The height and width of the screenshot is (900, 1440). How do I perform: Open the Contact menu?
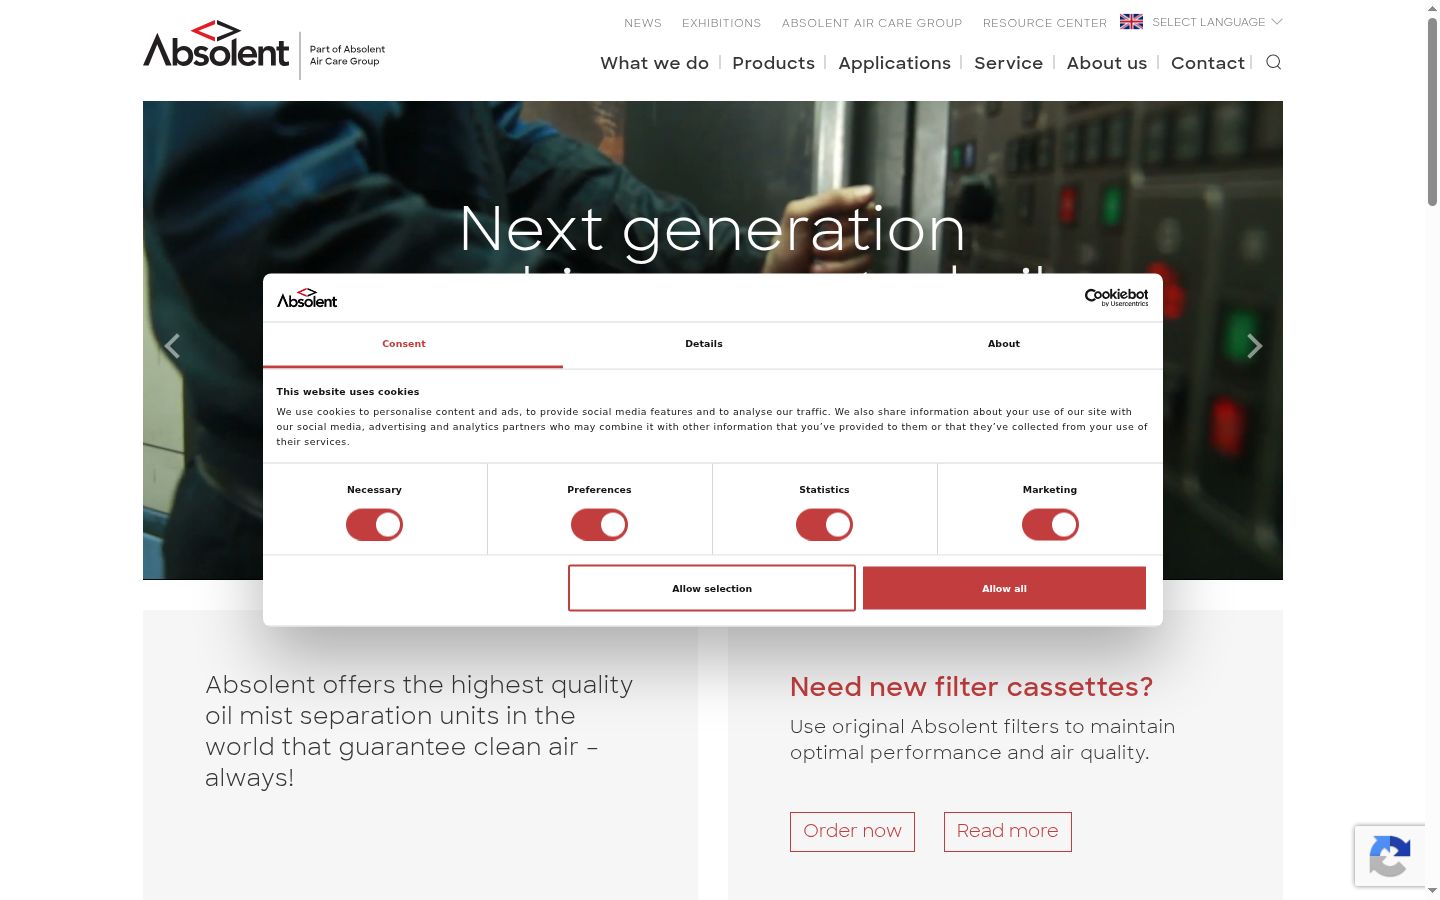pyautogui.click(x=1208, y=63)
